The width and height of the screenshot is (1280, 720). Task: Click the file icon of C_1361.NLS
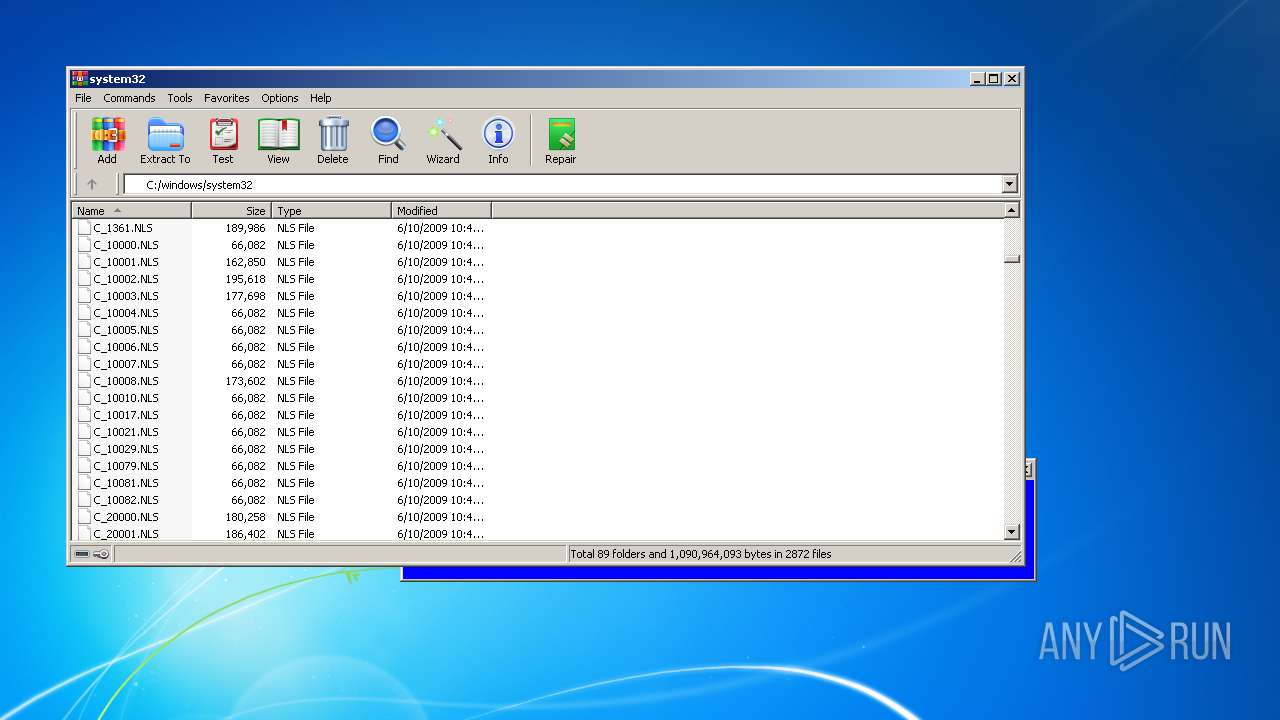click(84, 228)
